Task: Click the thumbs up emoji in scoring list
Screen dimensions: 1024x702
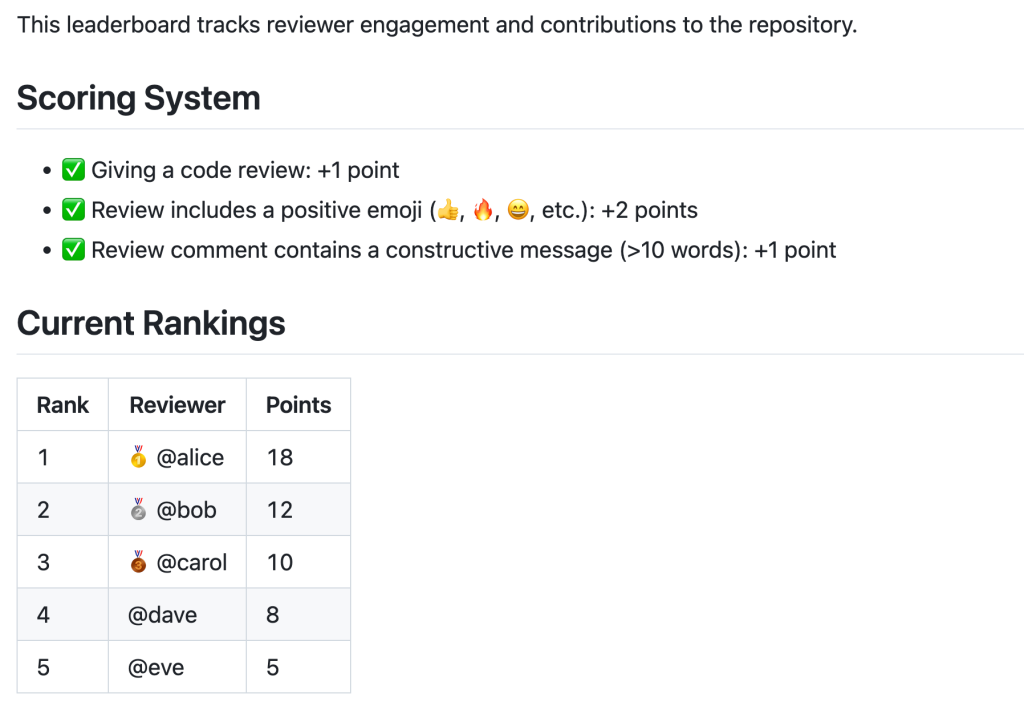Action: click(x=448, y=210)
